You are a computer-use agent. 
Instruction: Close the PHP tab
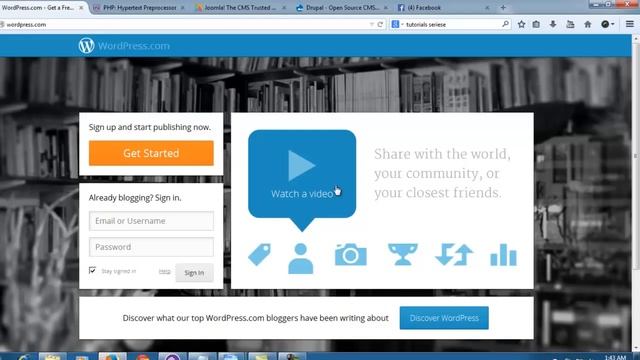(182, 8)
